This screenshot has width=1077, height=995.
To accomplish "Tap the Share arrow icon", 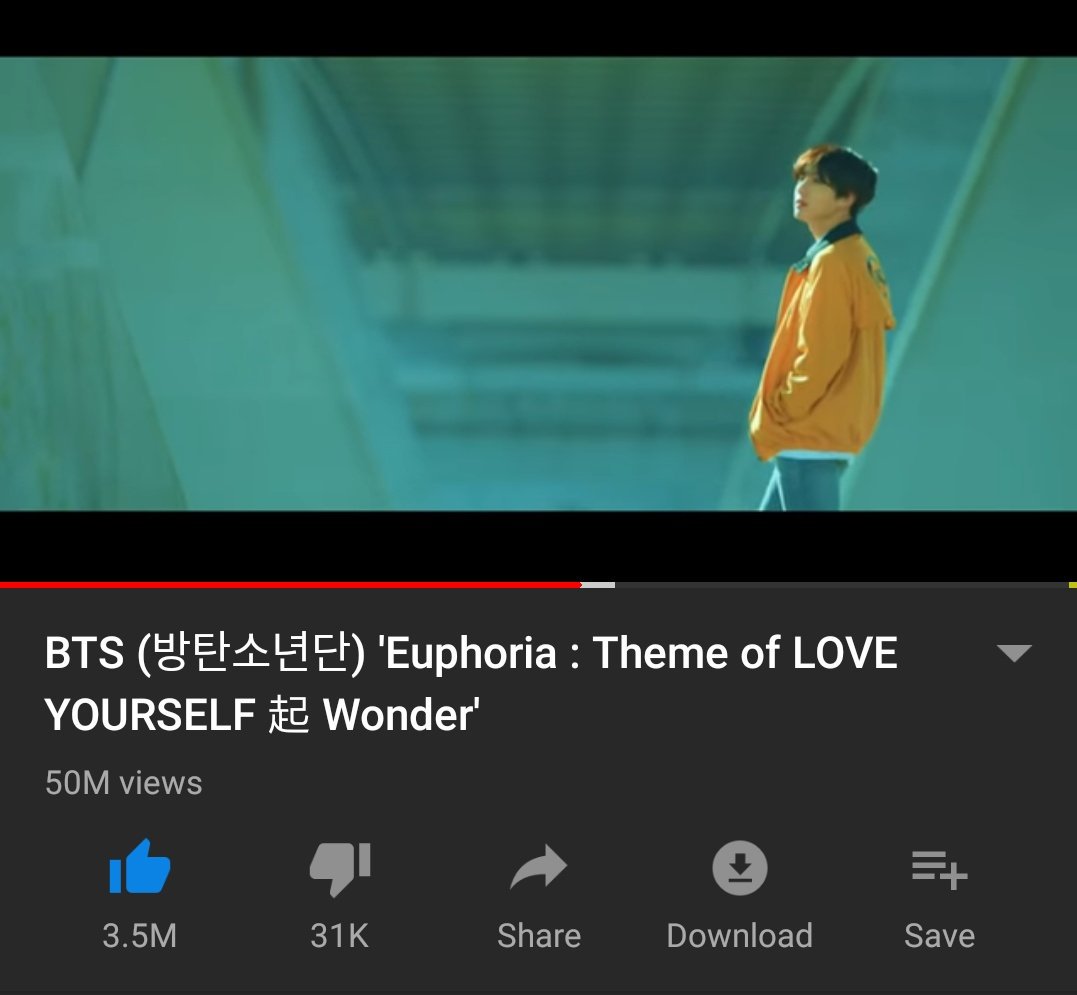I will tap(538, 867).
